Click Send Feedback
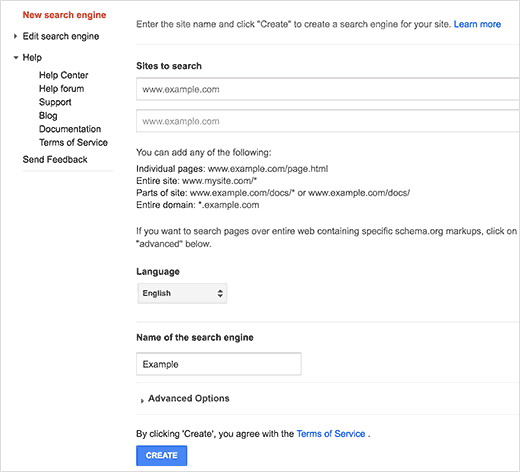Viewport: 520px width, 472px height. coord(55,159)
